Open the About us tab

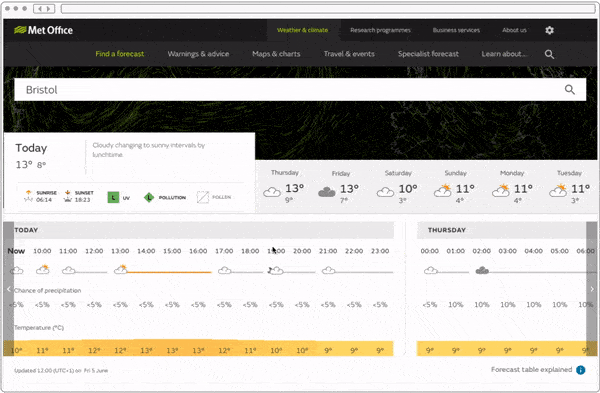pos(514,30)
